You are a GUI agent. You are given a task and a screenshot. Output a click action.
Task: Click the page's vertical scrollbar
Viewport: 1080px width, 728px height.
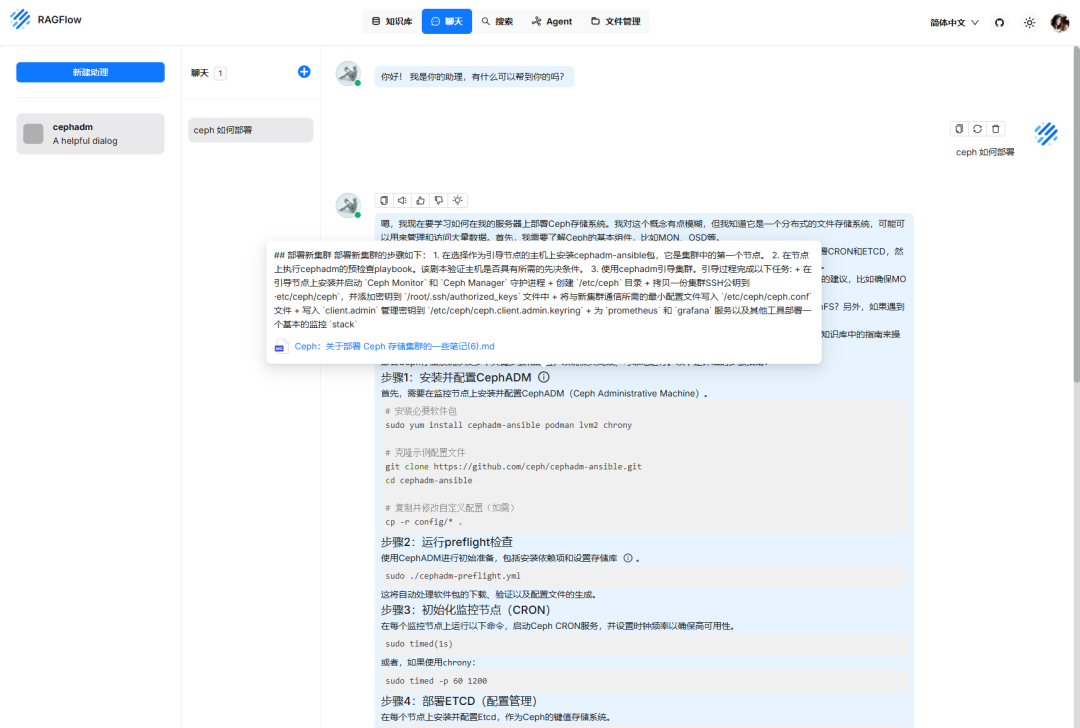pyautogui.click(x=1076, y=214)
